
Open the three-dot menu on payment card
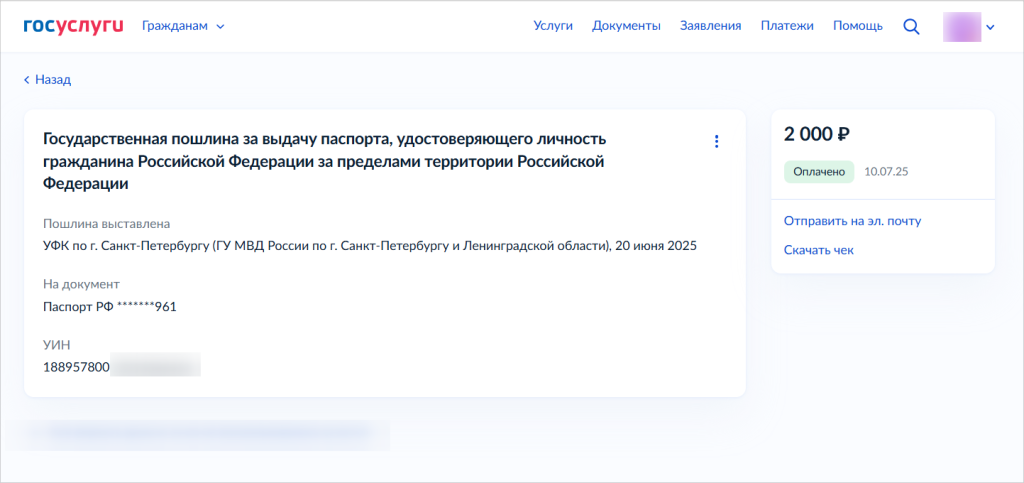point(716,142)
